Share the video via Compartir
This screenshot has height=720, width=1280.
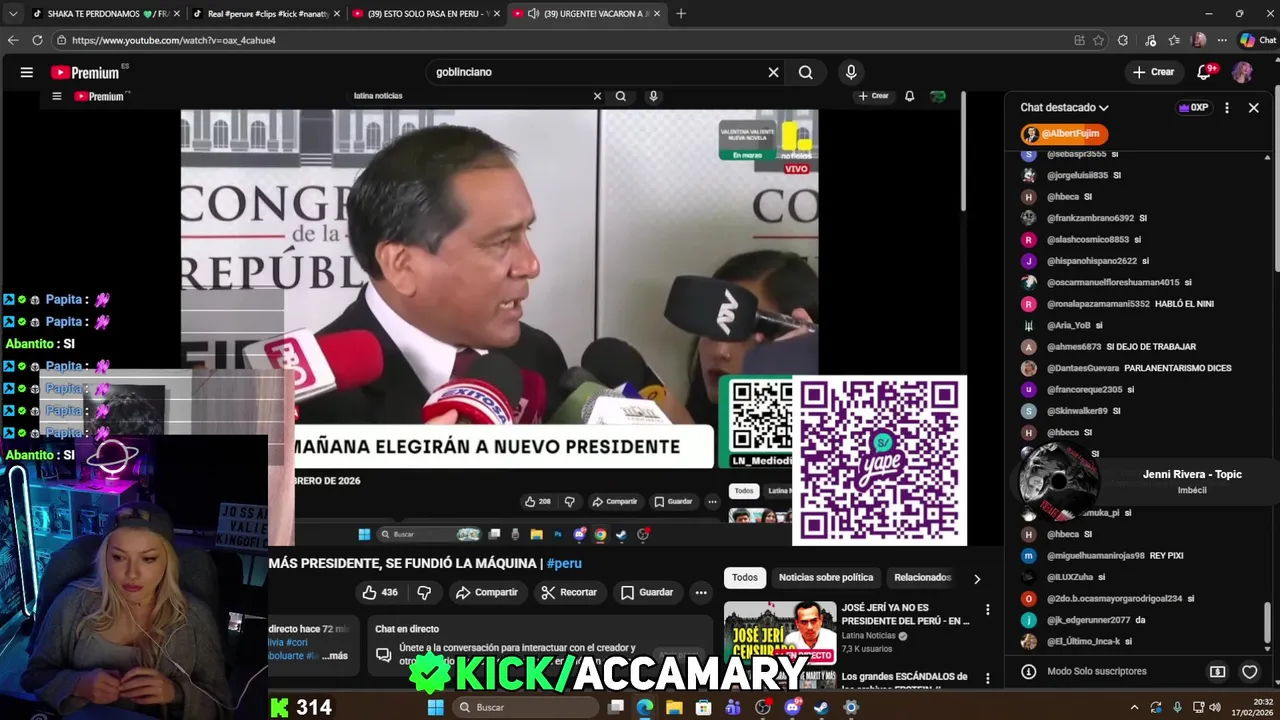[487, 592]
